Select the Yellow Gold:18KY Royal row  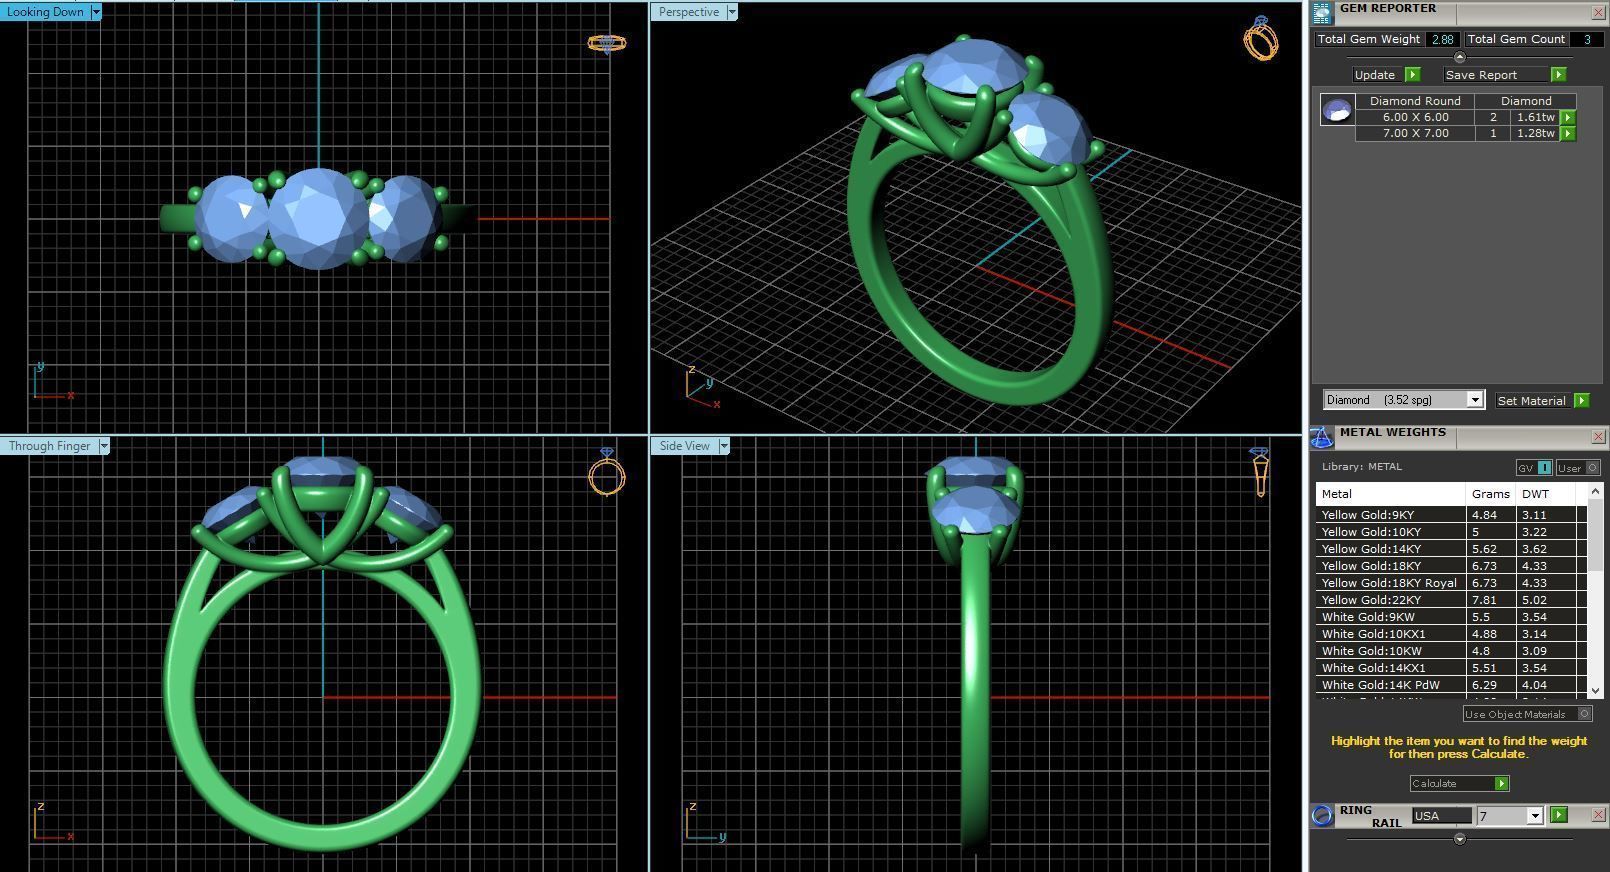click(1451, 583)
